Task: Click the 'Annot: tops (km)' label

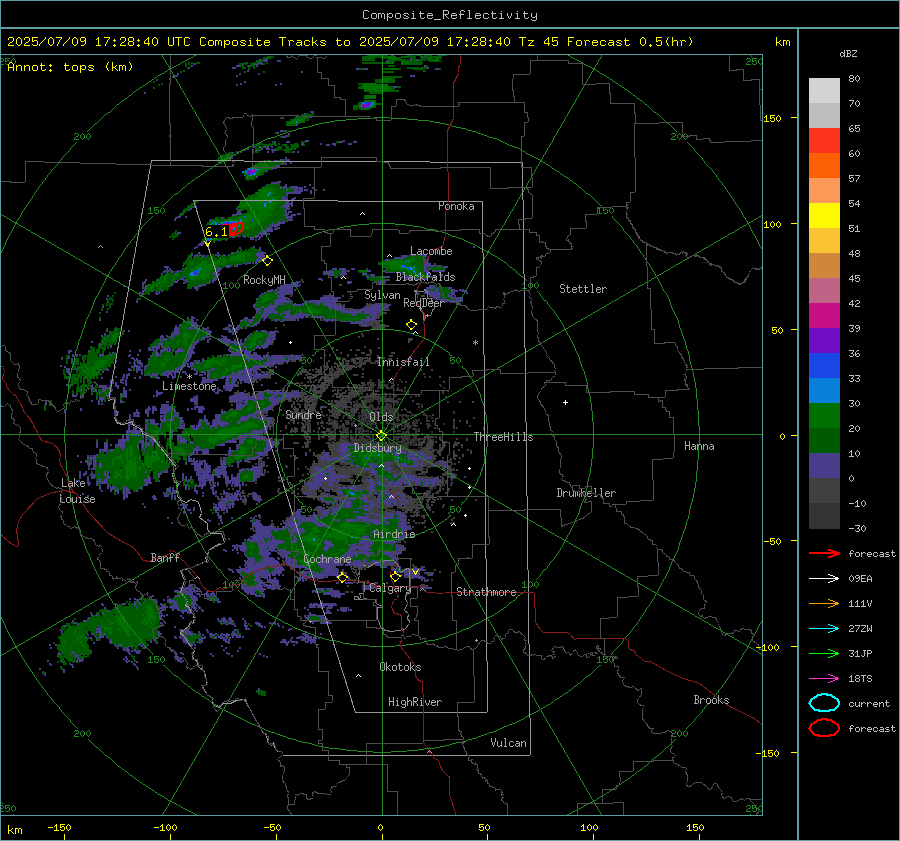Action: click(71, 67)
